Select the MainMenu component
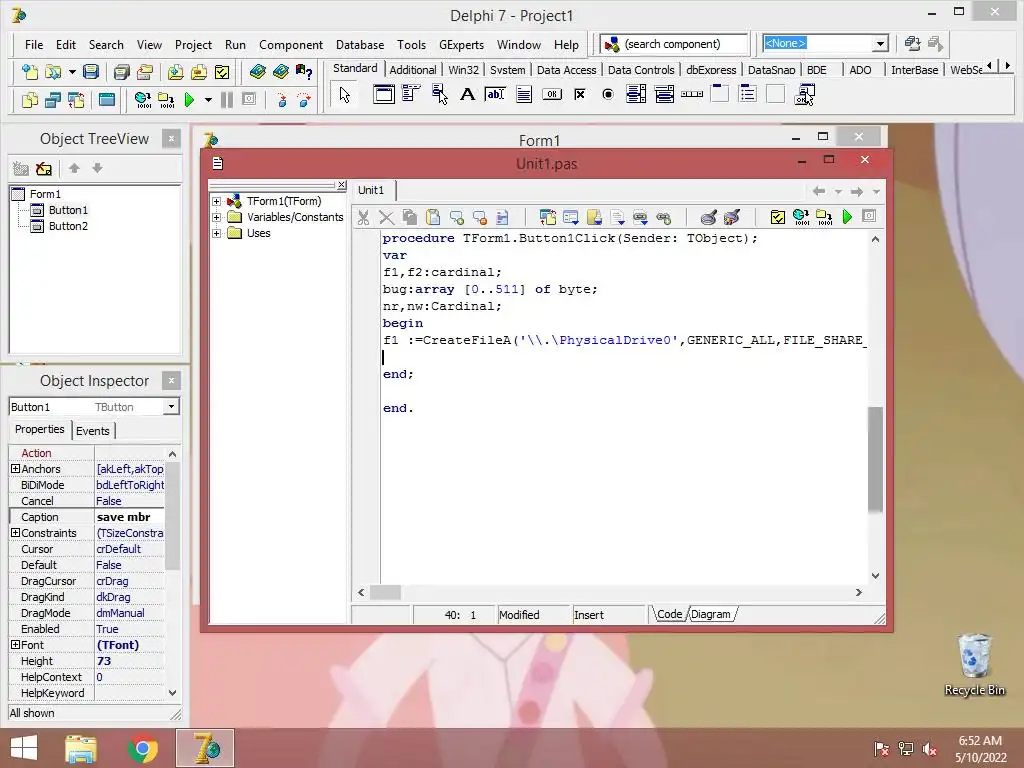The height and width of the screenshot is (768, 1024). pyautogui.click(x=411, y=95)
